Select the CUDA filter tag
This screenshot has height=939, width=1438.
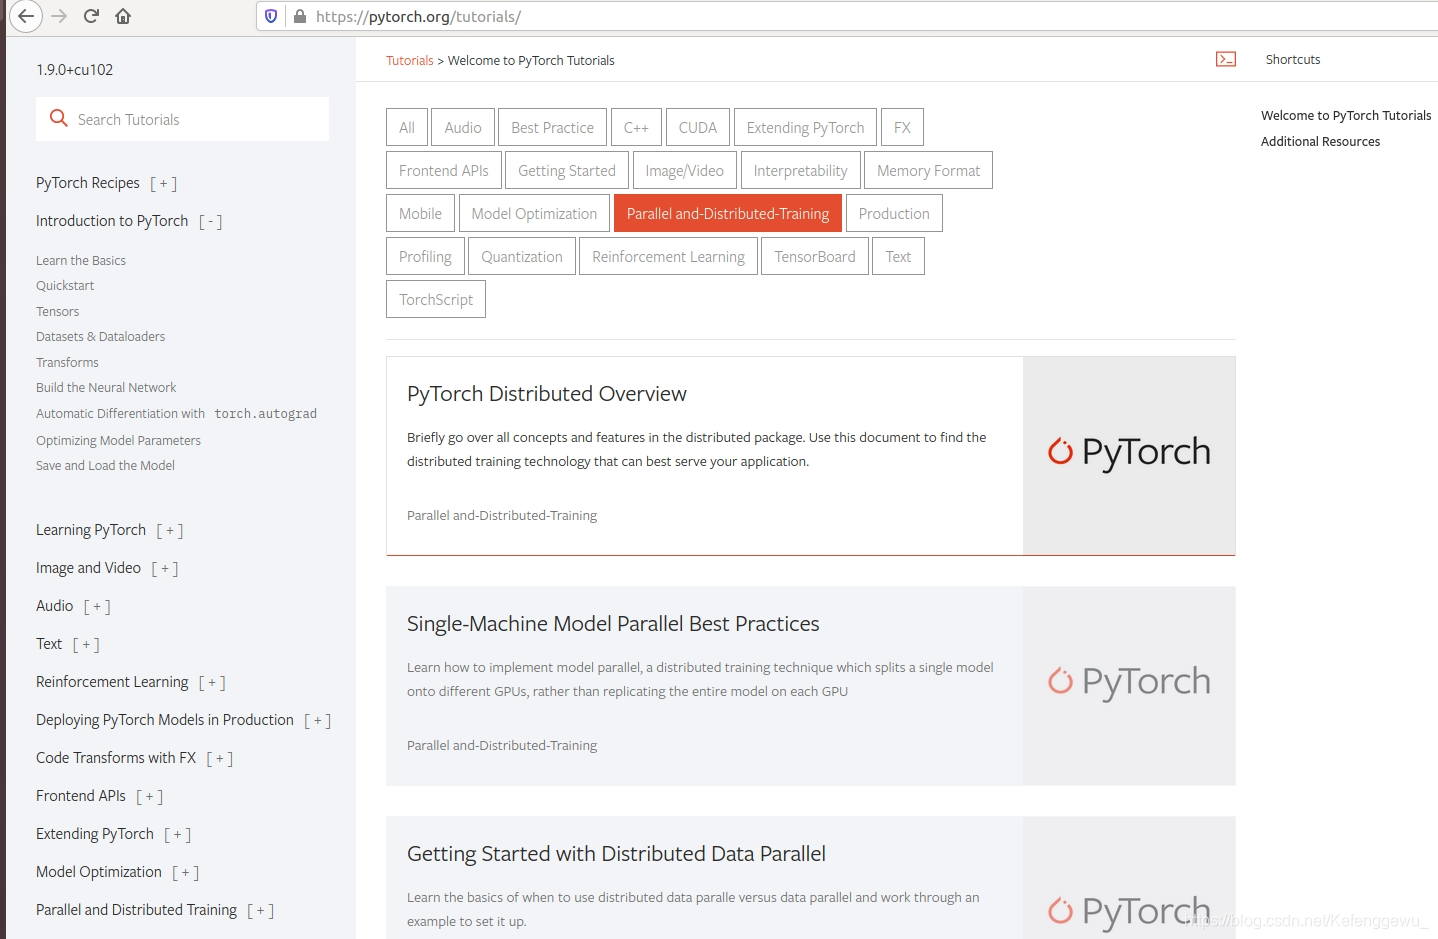point(698,127)
